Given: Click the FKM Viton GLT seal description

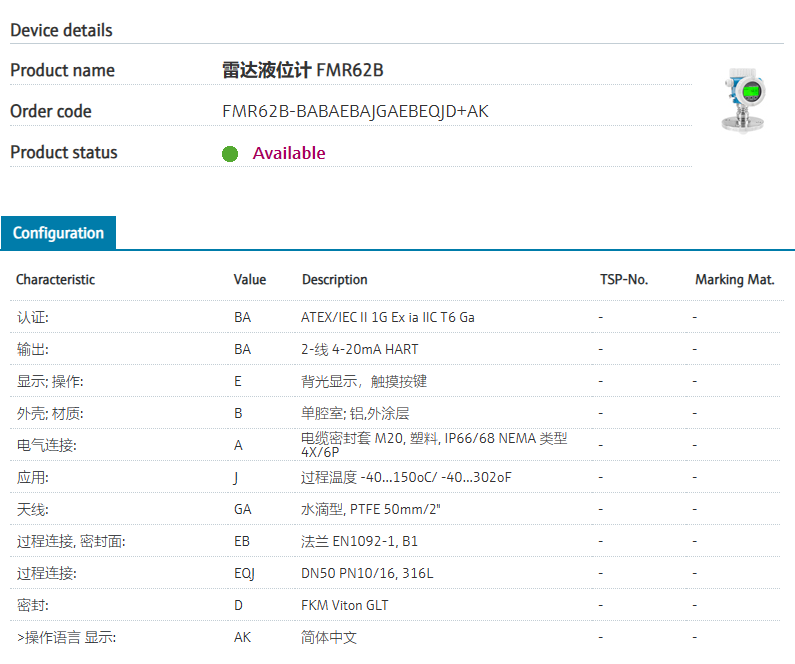Looking at the screenshot, I should (344, 605).
